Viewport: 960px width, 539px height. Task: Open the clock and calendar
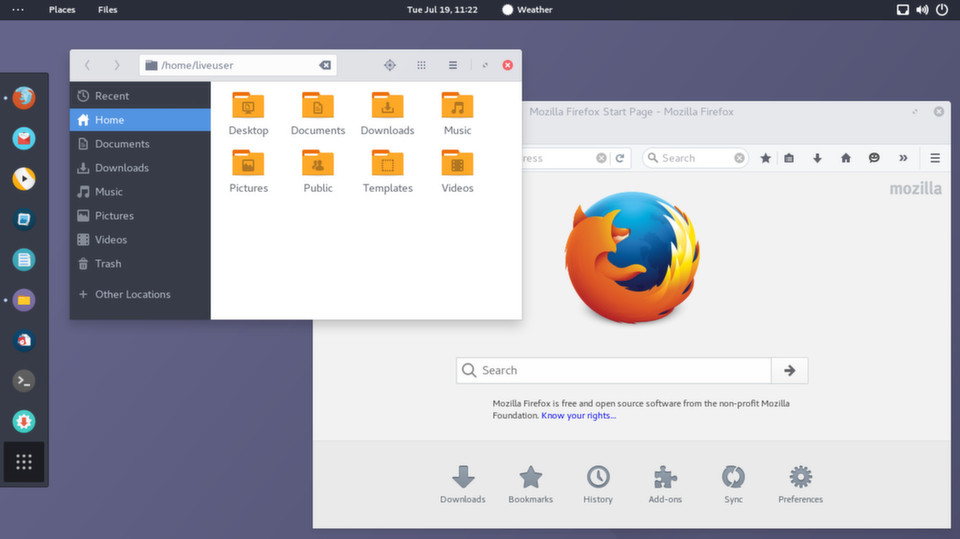[442, 10]
